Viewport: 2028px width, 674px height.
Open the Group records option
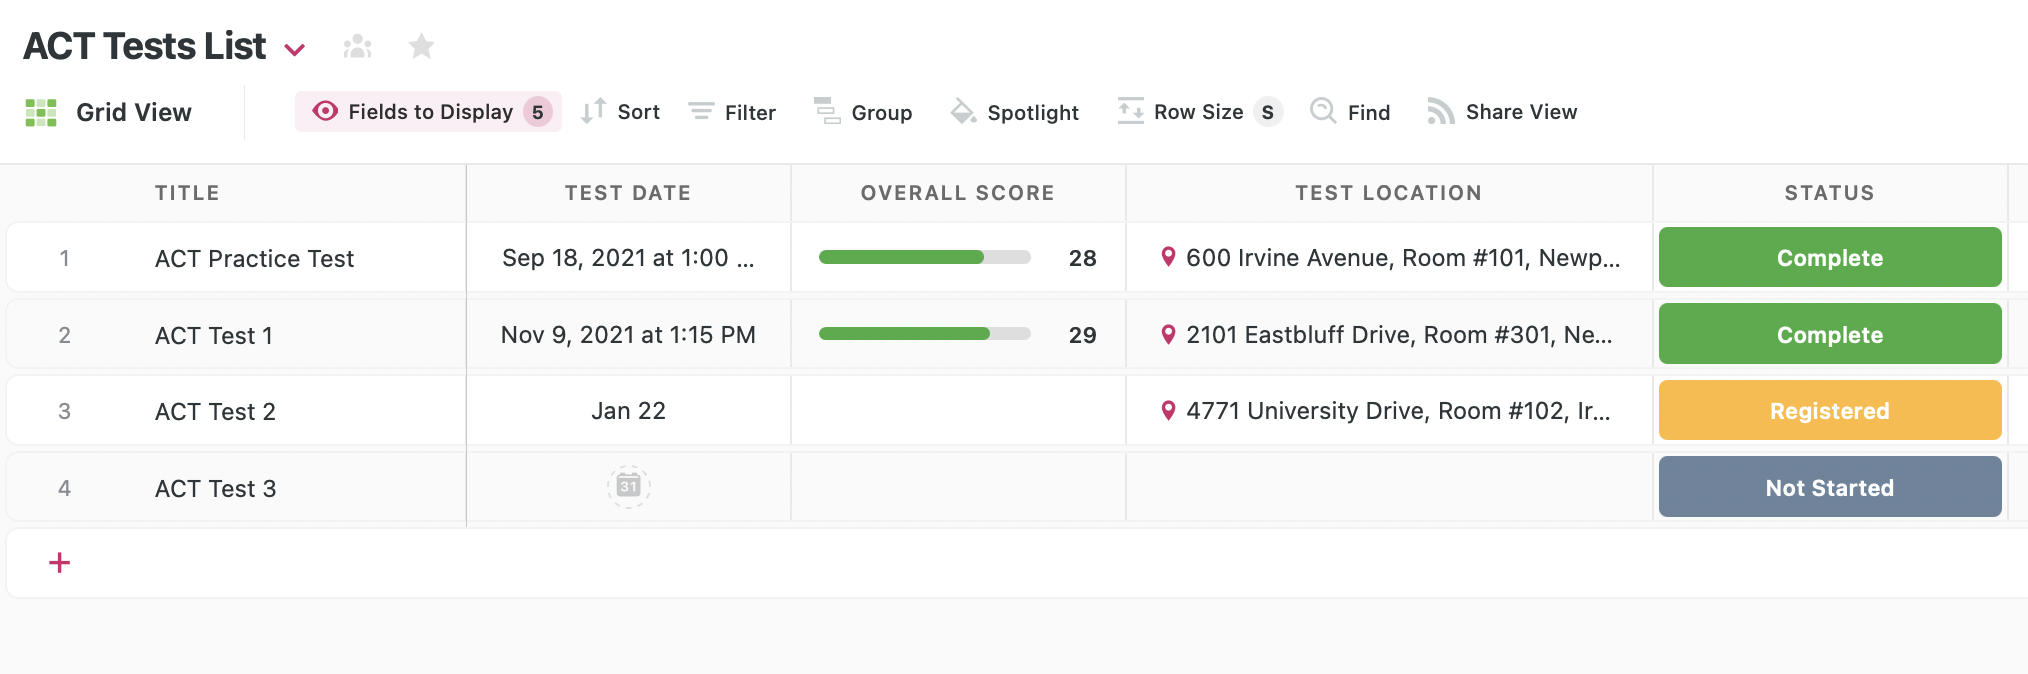(863, 112)
